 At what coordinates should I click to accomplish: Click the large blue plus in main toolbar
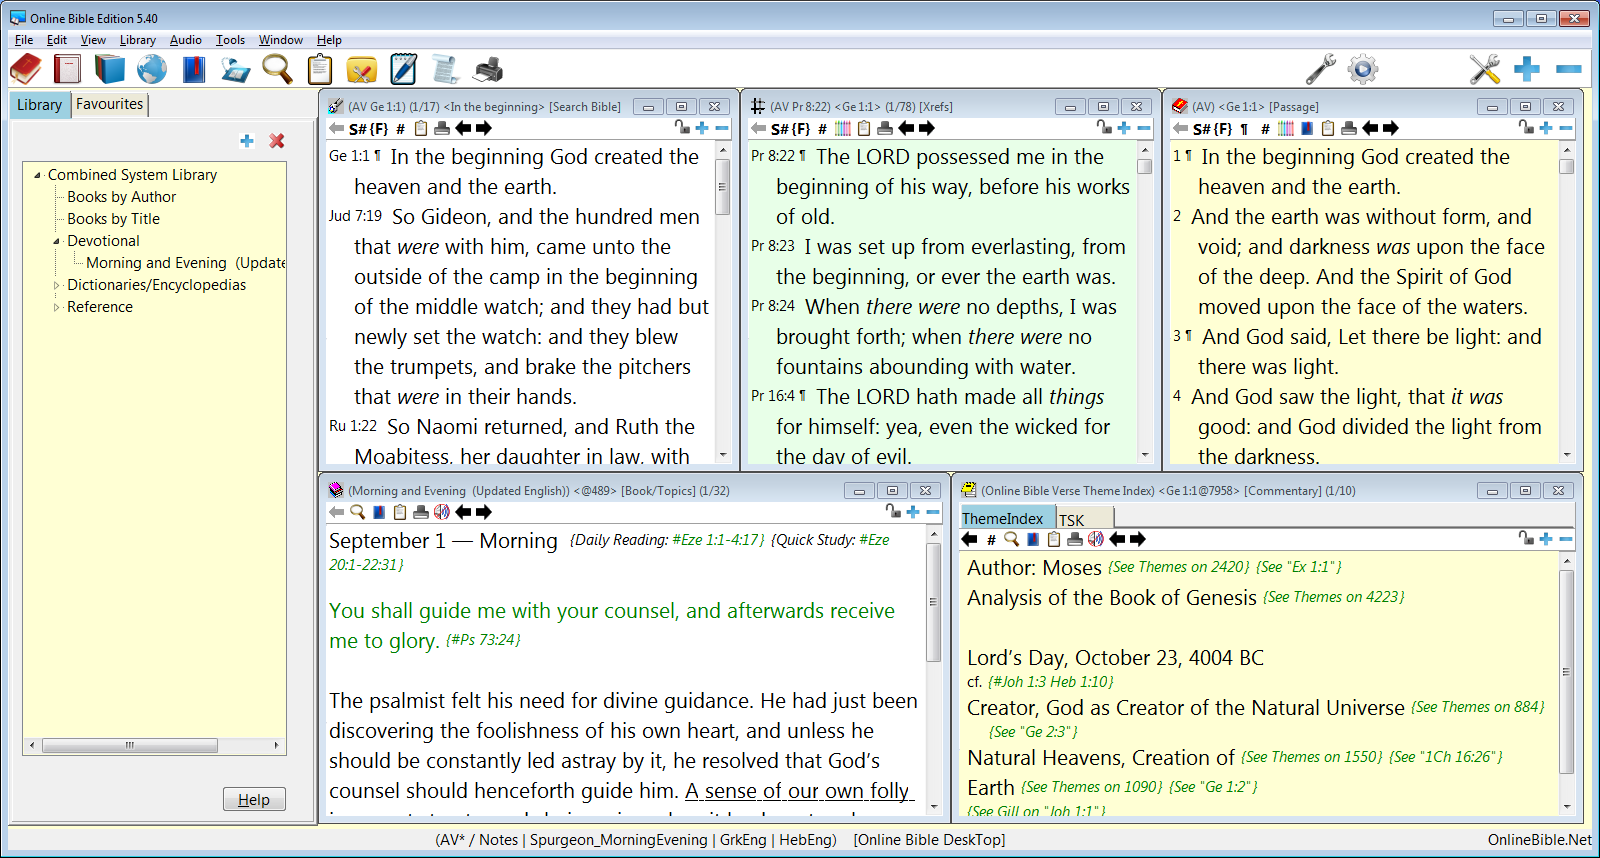pos(1527,69)
